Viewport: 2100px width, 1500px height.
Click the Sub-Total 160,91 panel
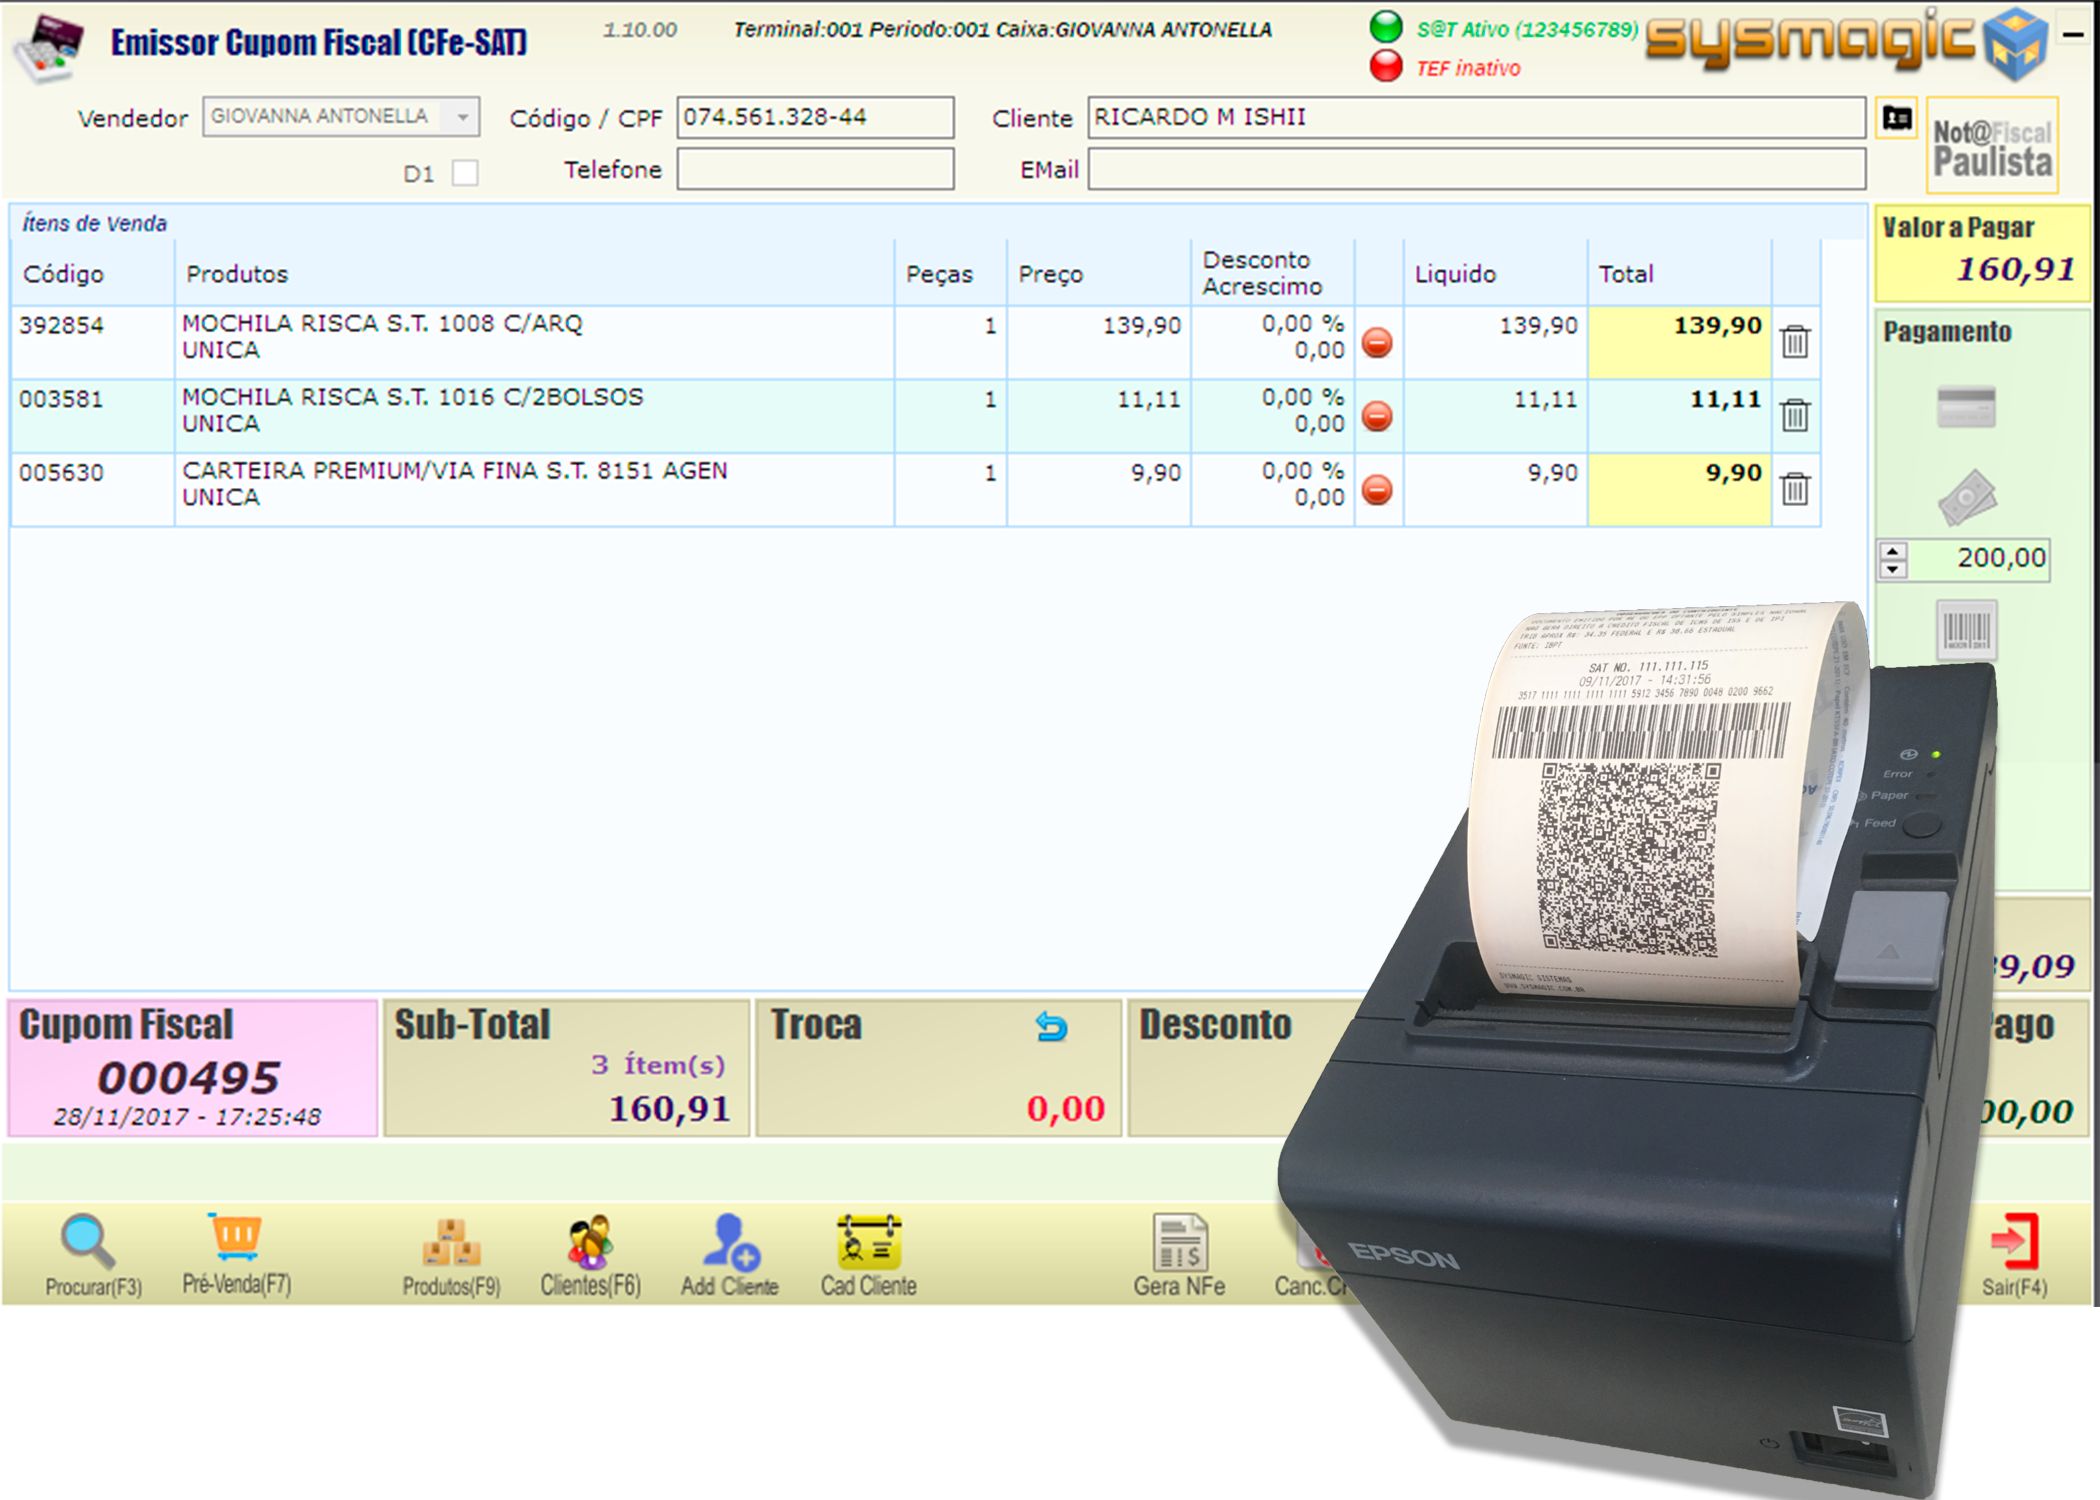pos(567,1067)
